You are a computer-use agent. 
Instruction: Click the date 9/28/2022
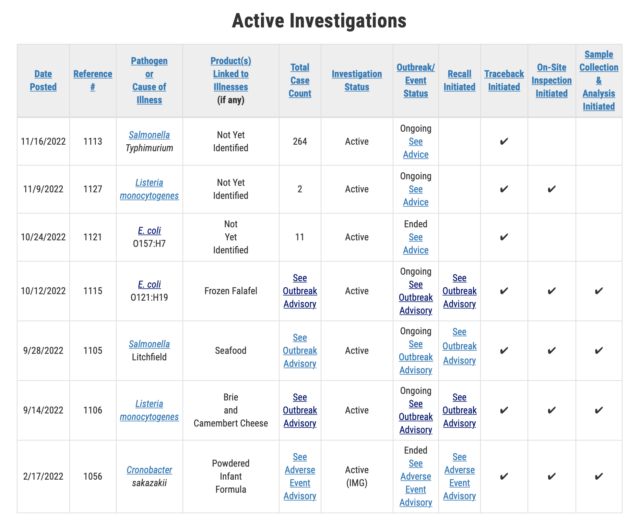43,351
